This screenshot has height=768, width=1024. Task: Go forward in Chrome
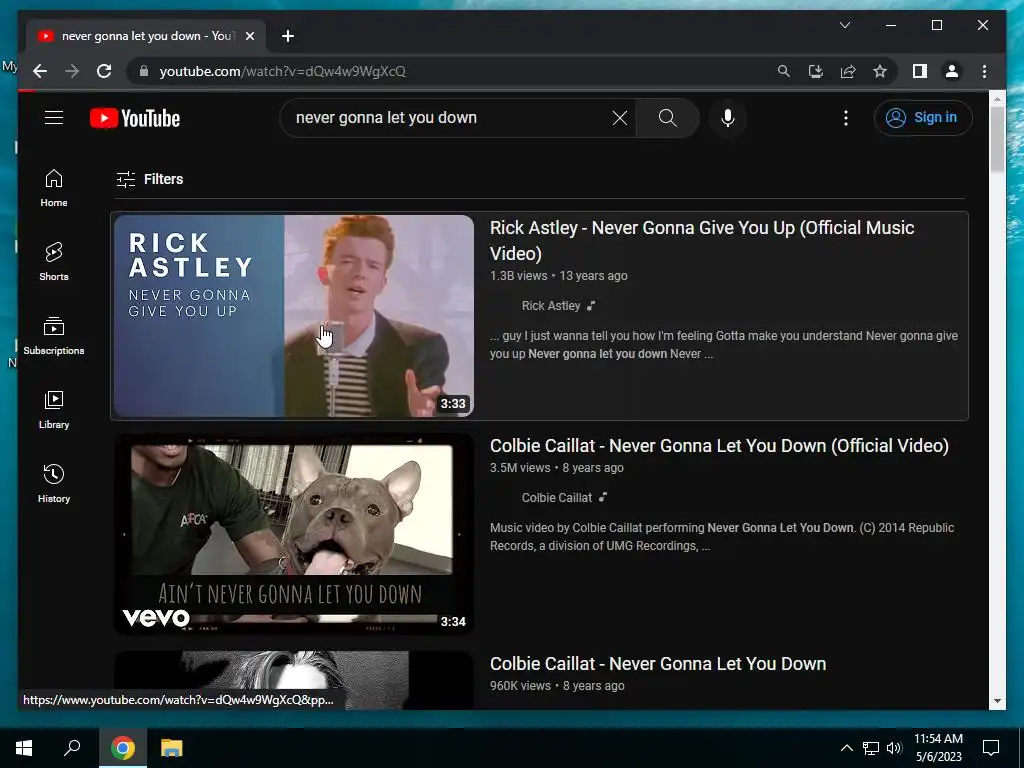(72, 71)
